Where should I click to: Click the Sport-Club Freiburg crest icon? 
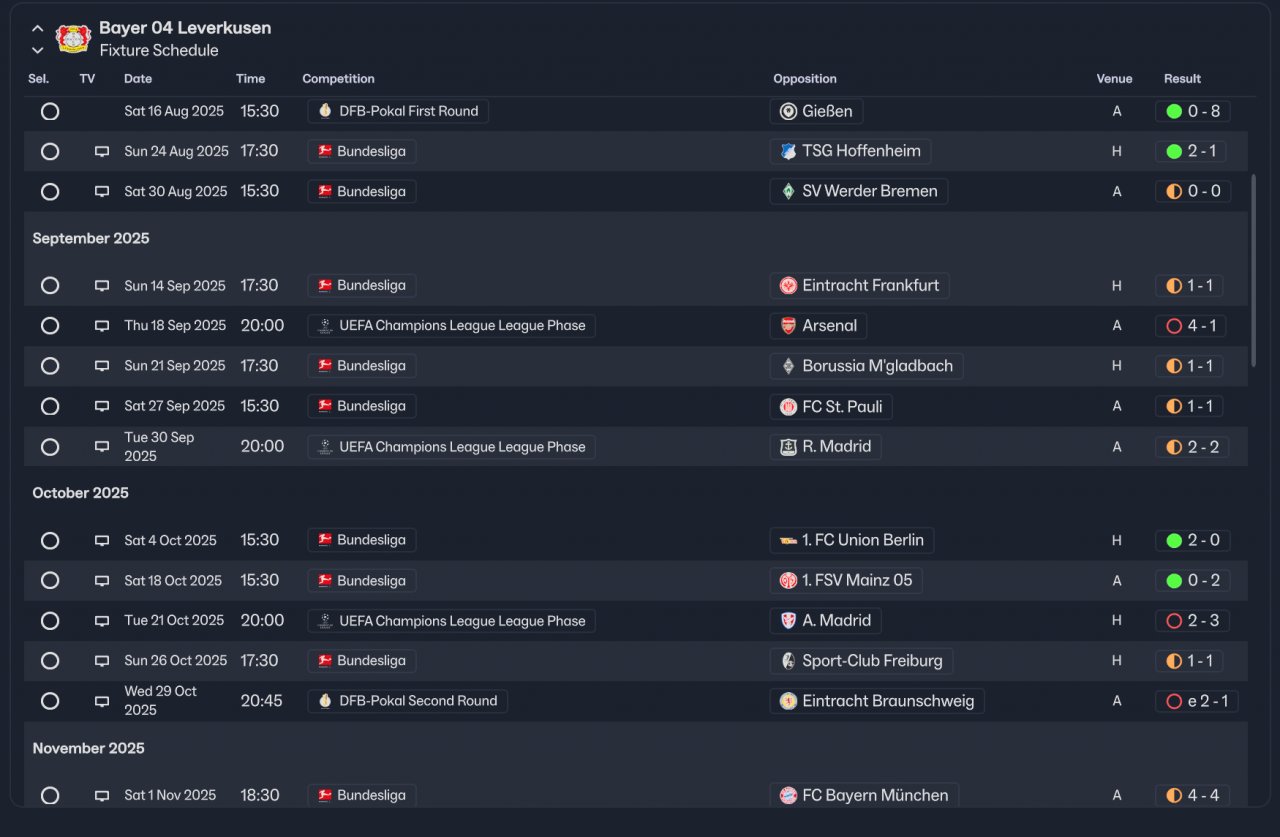(x=788, y=661)
